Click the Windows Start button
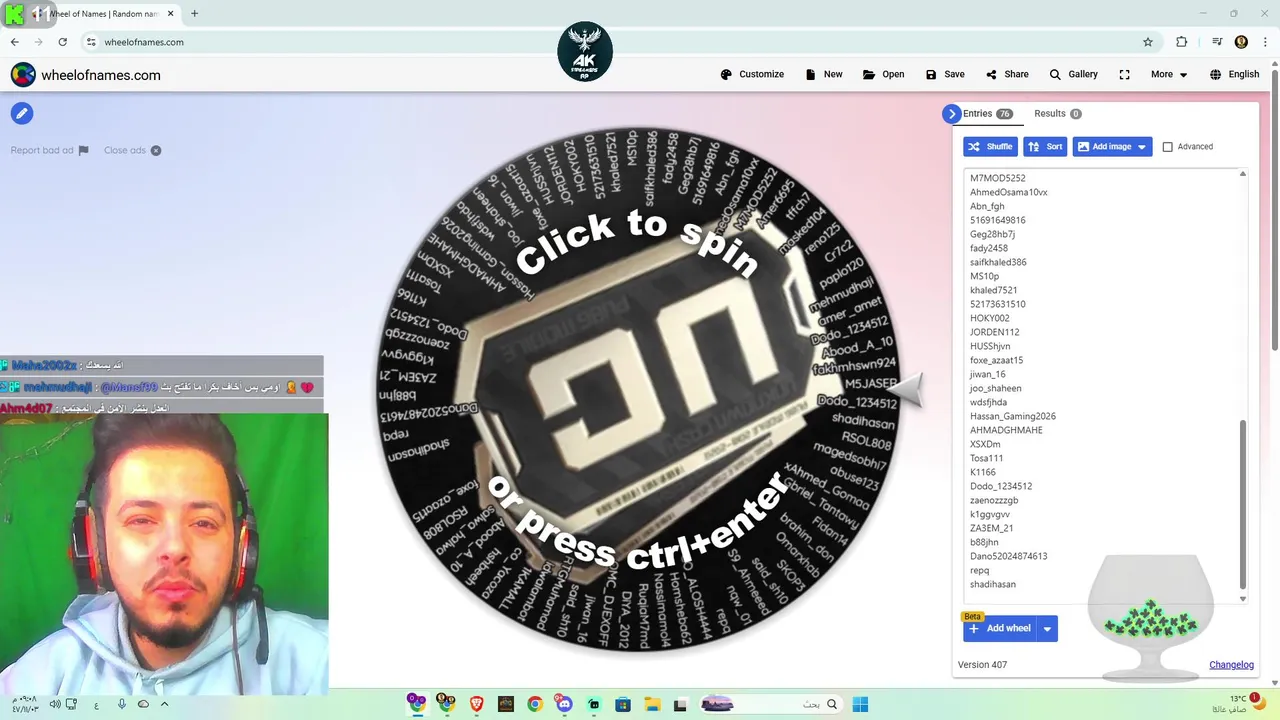 tap(860, 704)
